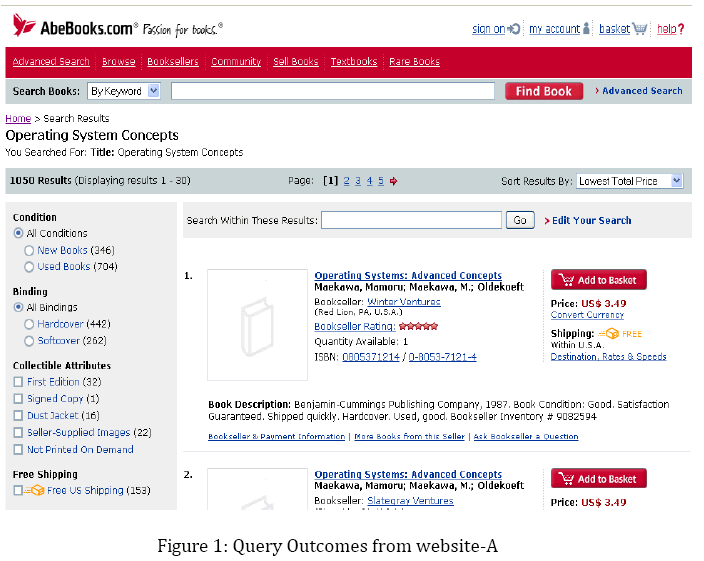This screenshot has width=704, height=561.
Task: Click the Bookseller Rating link
Action: 355,326
